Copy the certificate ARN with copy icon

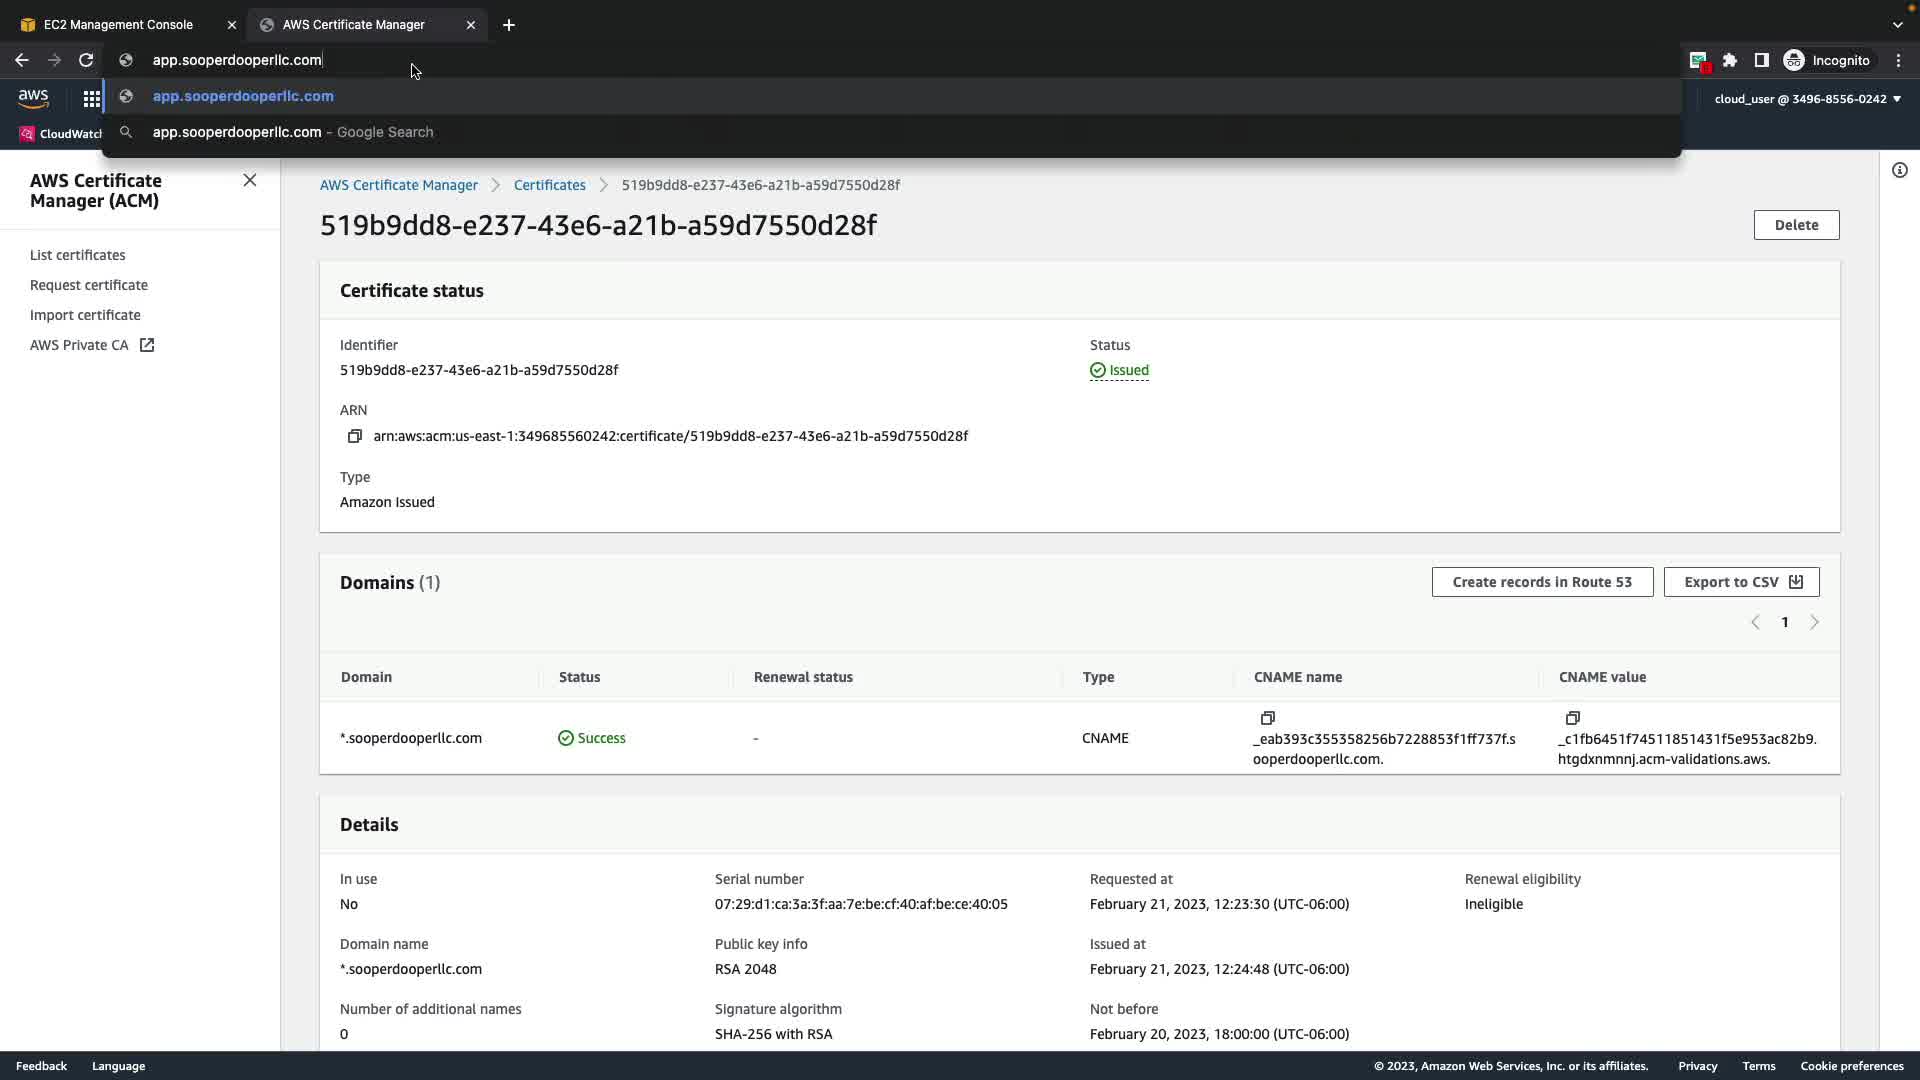[354, 436]
